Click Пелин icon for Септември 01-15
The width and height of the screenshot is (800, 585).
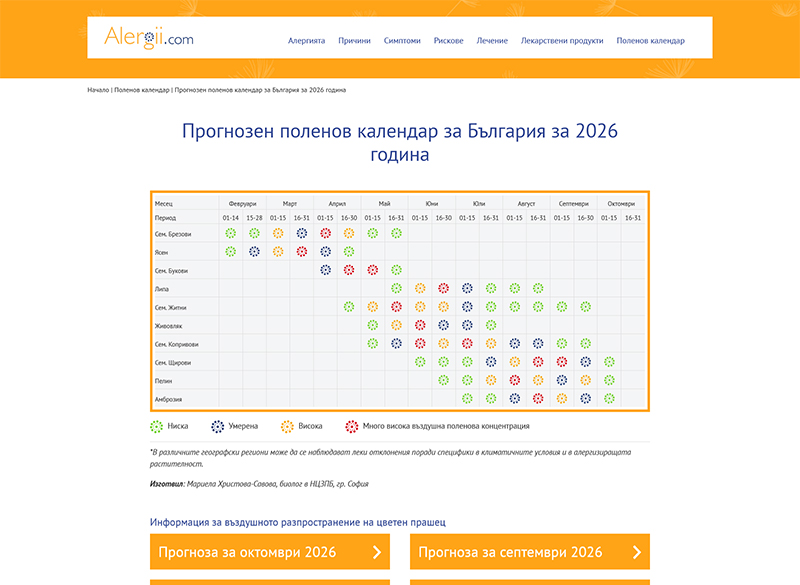[562, 380]
